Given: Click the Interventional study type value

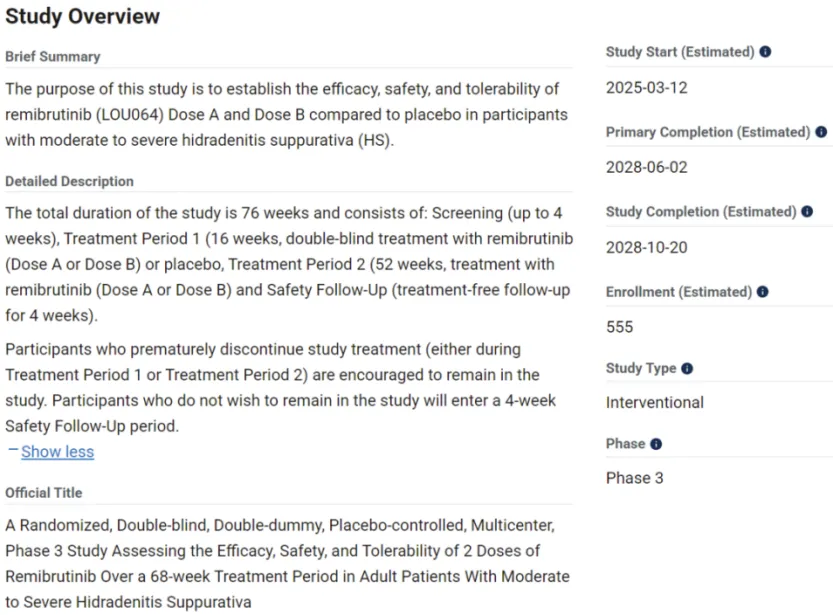Looking at the screenshot, I should [x=654, y=403].
